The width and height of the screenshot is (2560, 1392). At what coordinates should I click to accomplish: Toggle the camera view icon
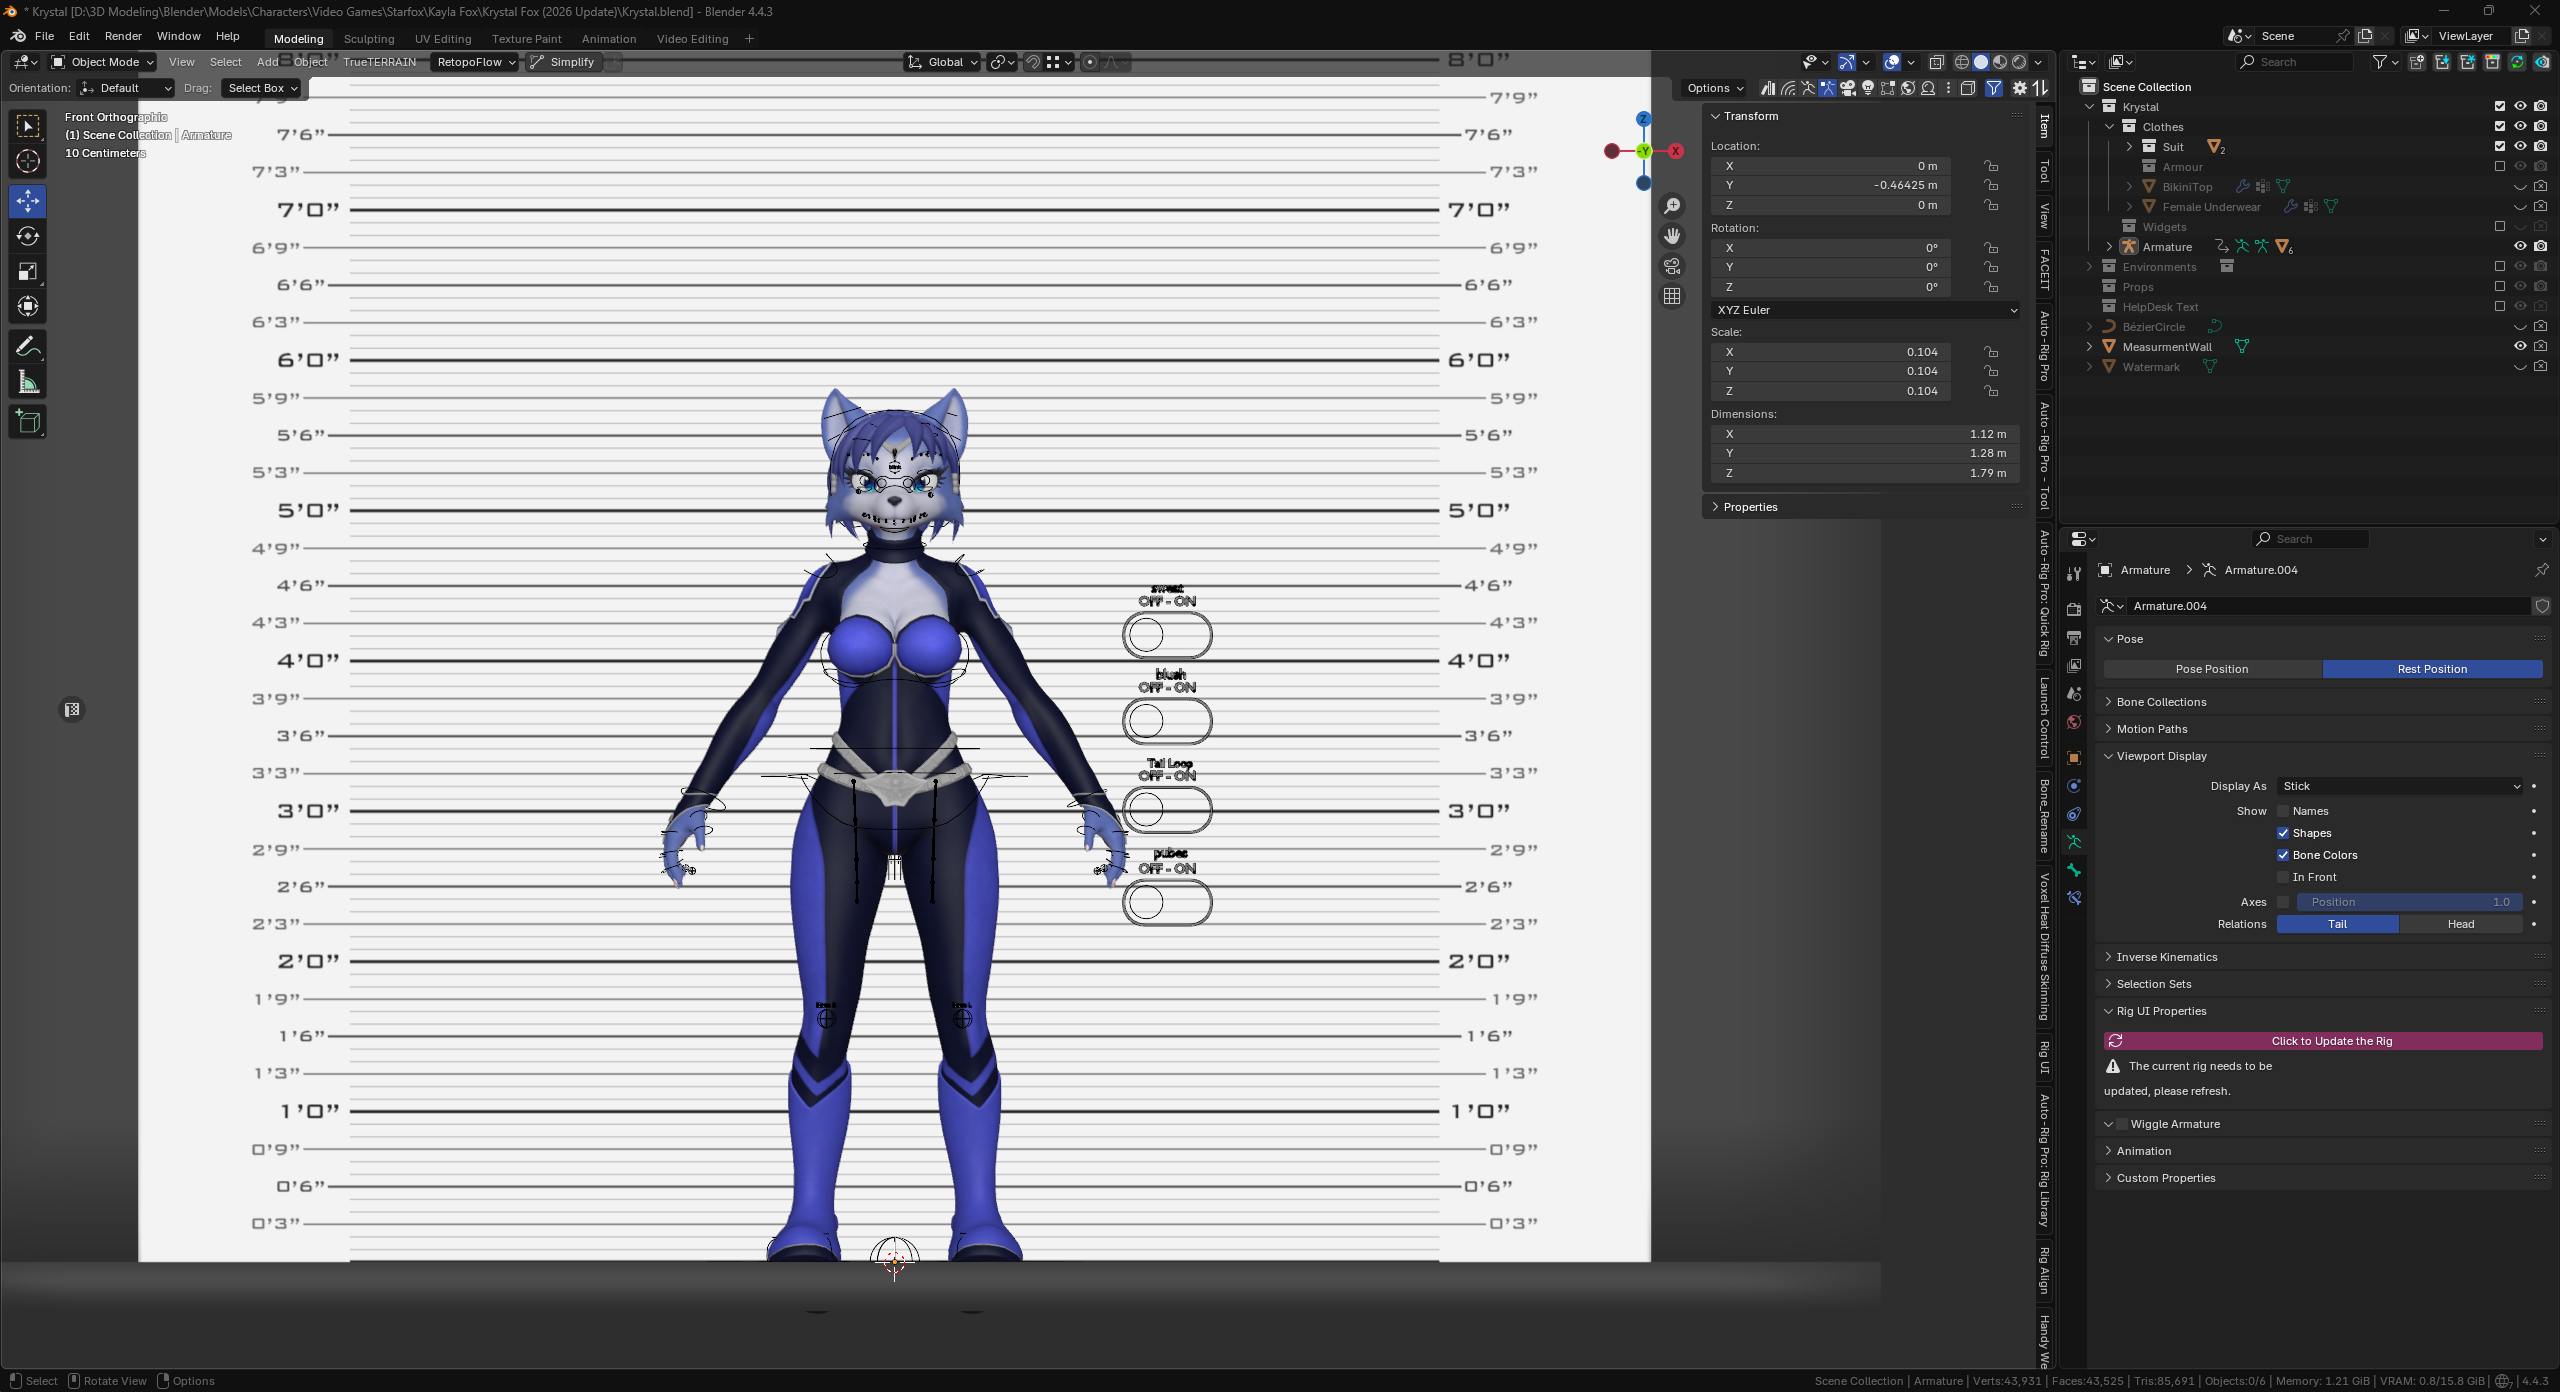point(1672,266)
